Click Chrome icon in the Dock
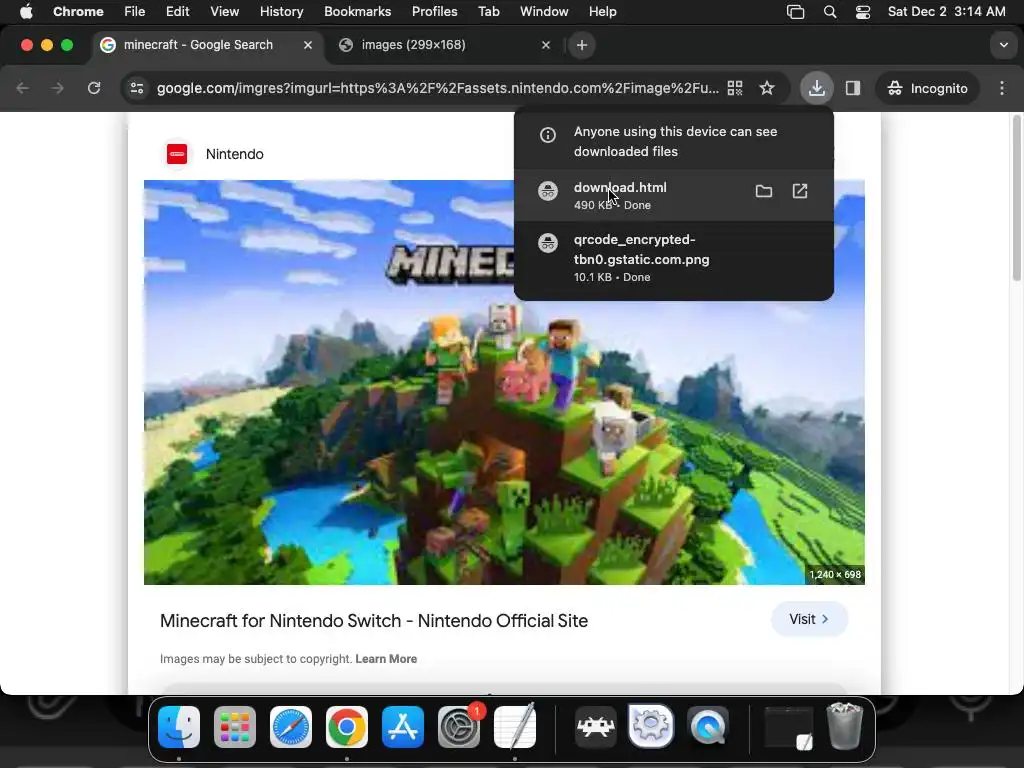This screenshot has width=1024, height=768. pos(347,726)
